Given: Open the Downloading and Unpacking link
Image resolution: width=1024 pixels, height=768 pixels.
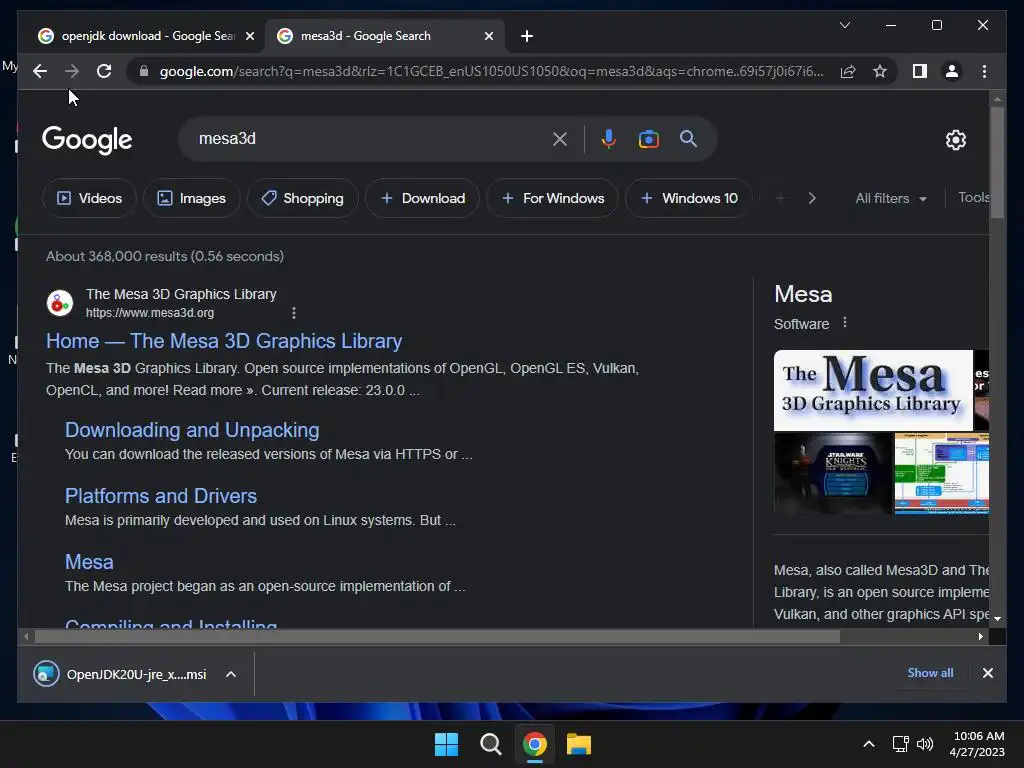Looking at the screenshot, I should (x=192, y=430).
